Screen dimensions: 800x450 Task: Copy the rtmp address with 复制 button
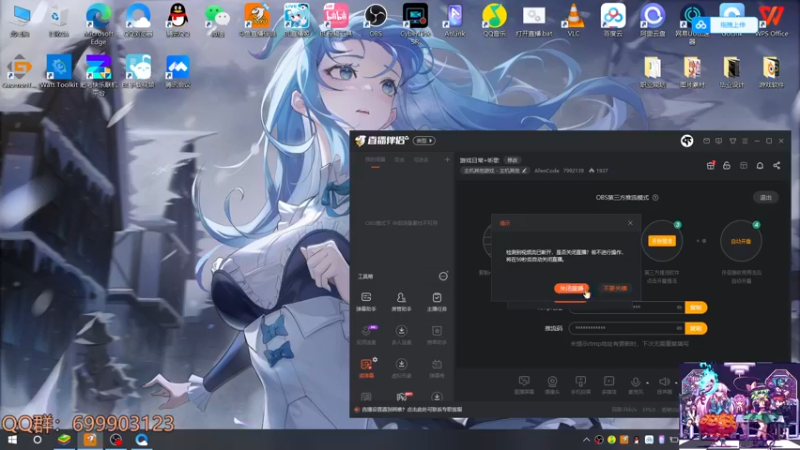[x=696, y=308]
